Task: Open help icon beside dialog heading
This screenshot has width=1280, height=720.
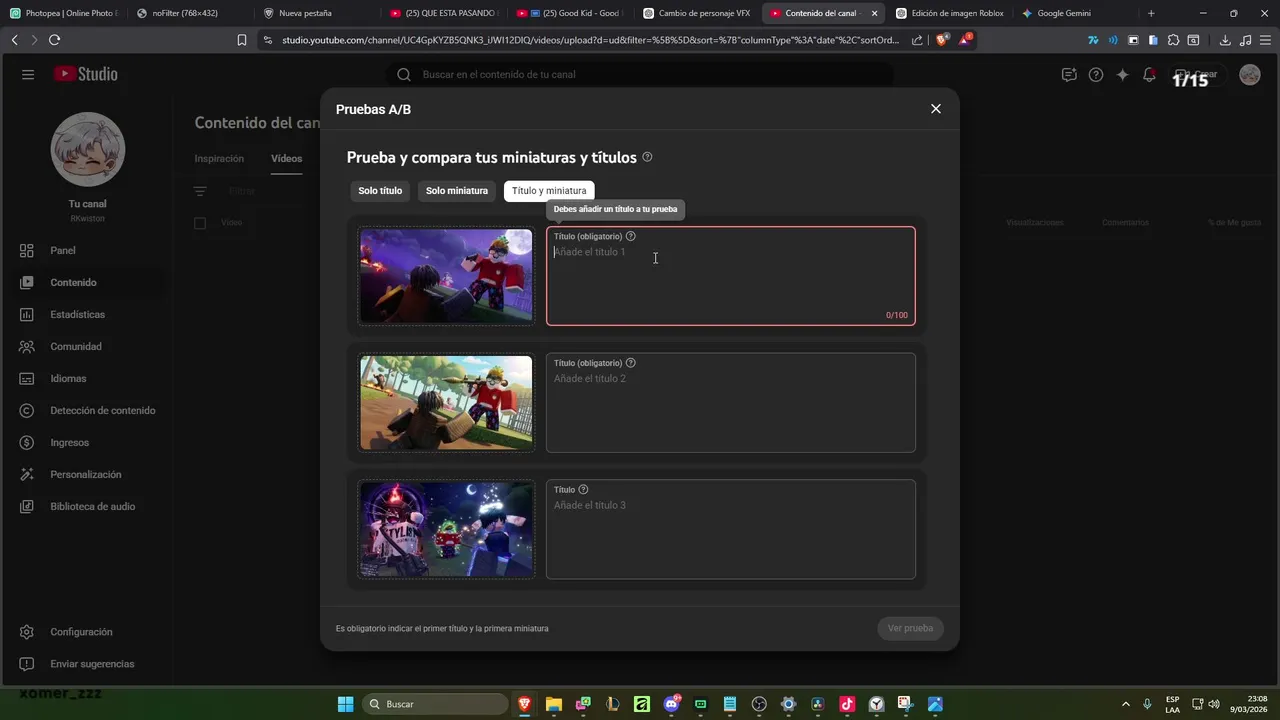Action: point(647,157)
